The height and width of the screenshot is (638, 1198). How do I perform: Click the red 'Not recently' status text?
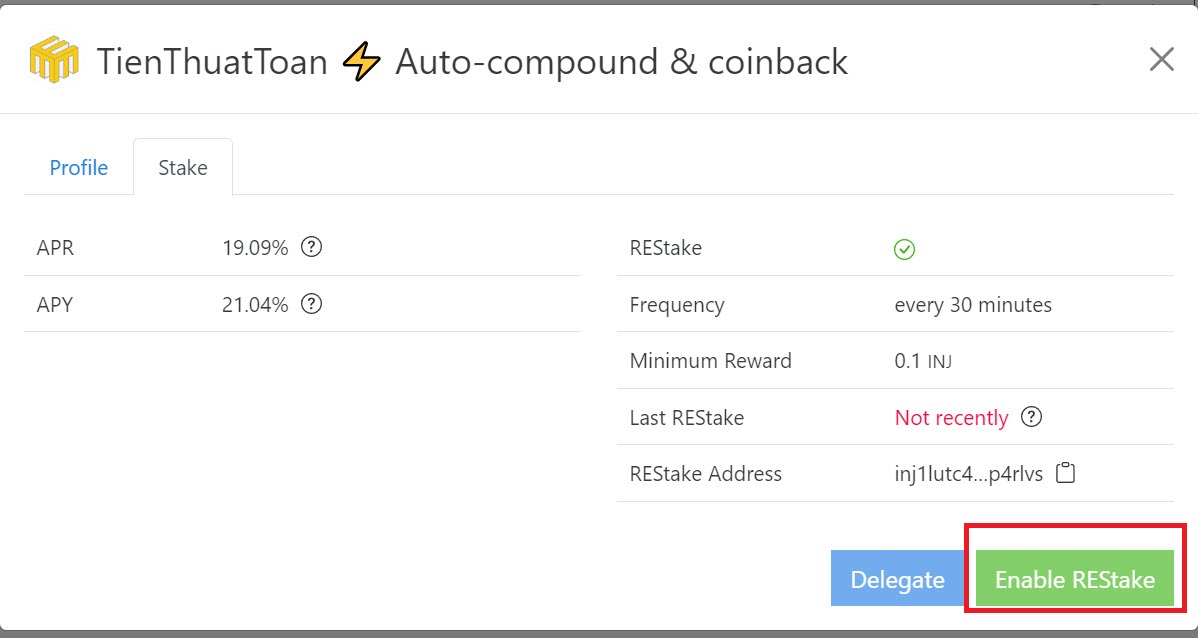click(951, 418)
